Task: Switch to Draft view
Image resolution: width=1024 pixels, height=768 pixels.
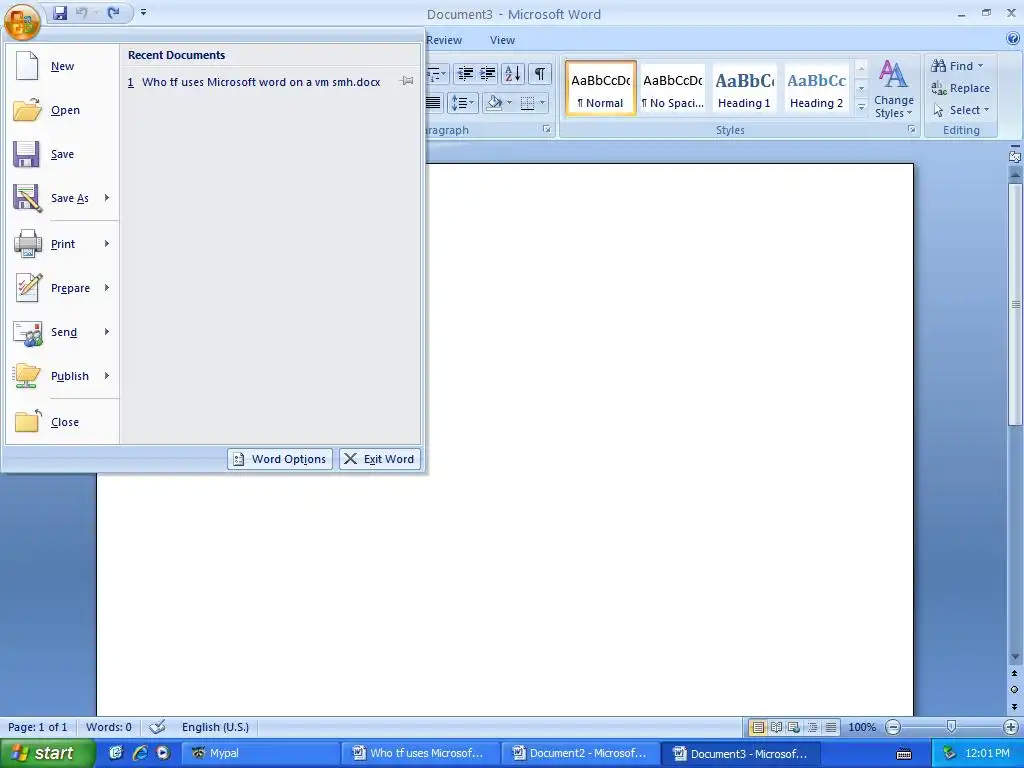Action: (831, 727)
